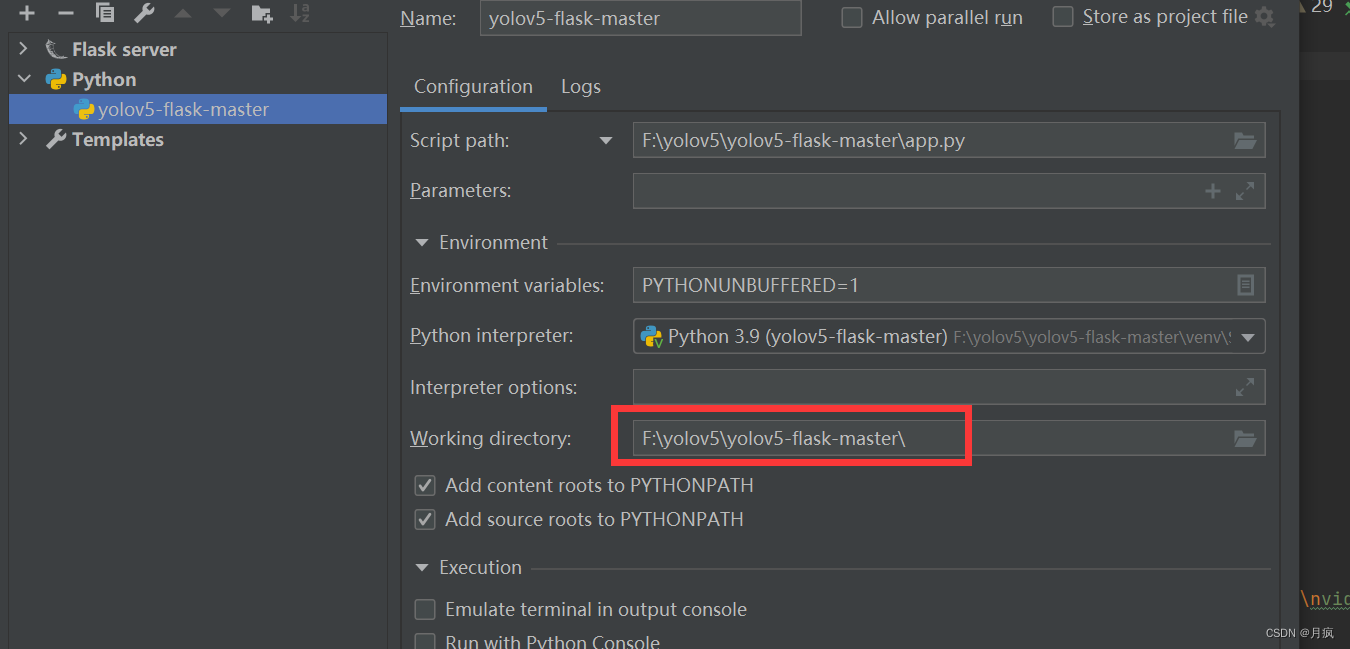
Task: Open the Script path type dropdown arrow
Action: (606, 141)
